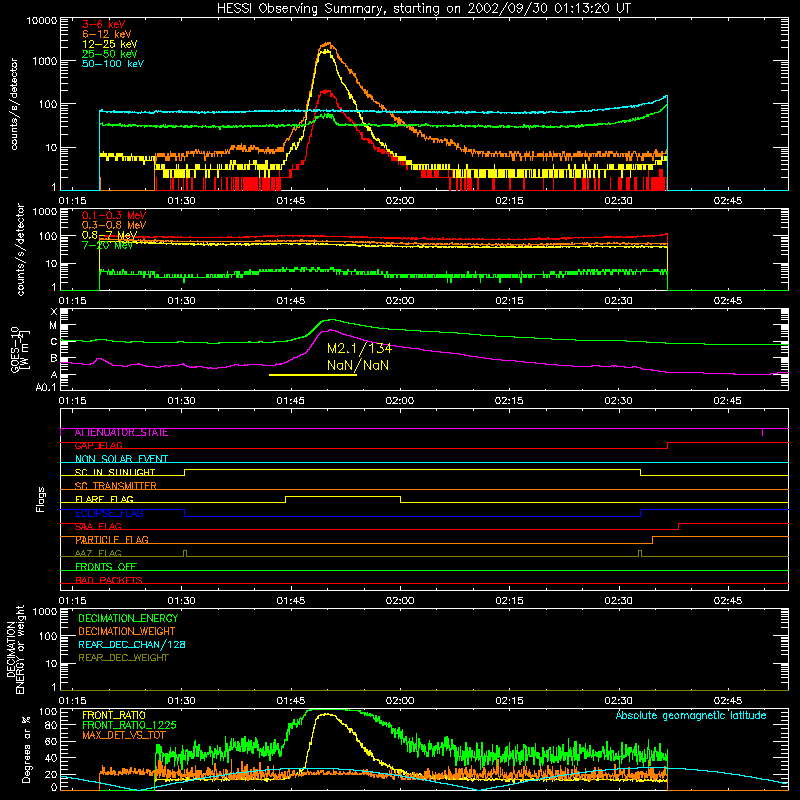Select the 3-6 keV legend label
800x800 pixels.
coord(104,24)
